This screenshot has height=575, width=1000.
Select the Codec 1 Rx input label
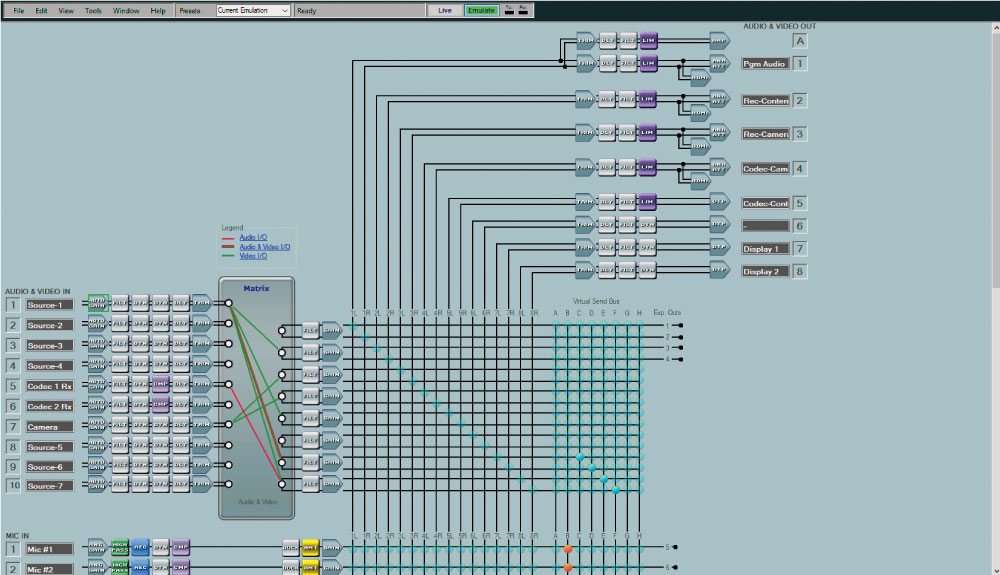(x=50, y=386)
